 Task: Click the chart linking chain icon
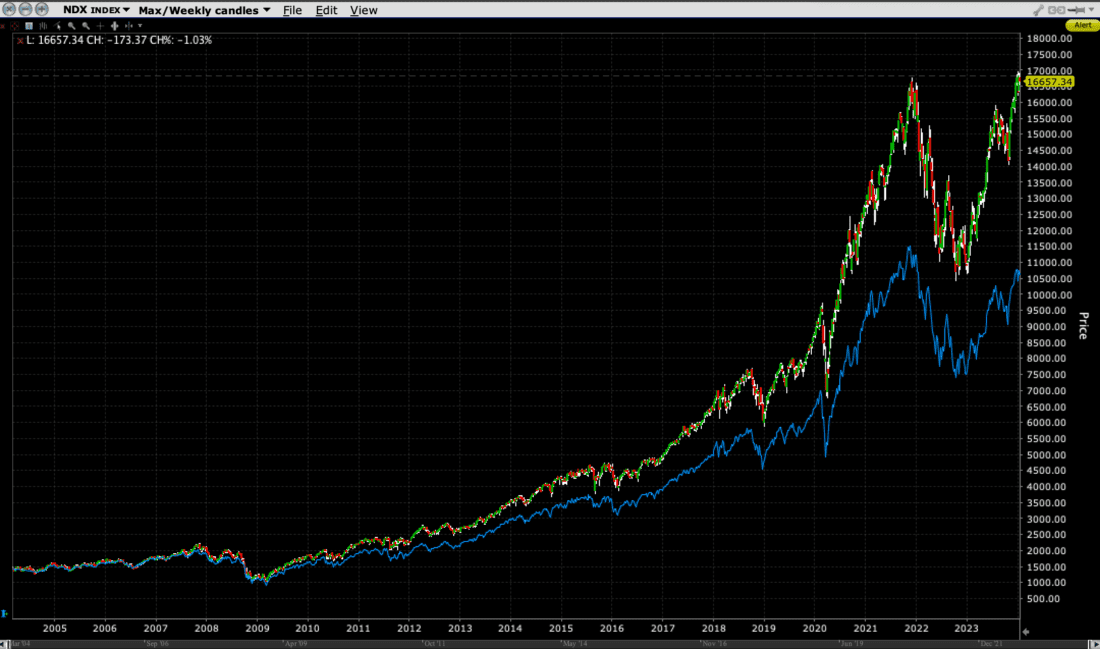1056,10
